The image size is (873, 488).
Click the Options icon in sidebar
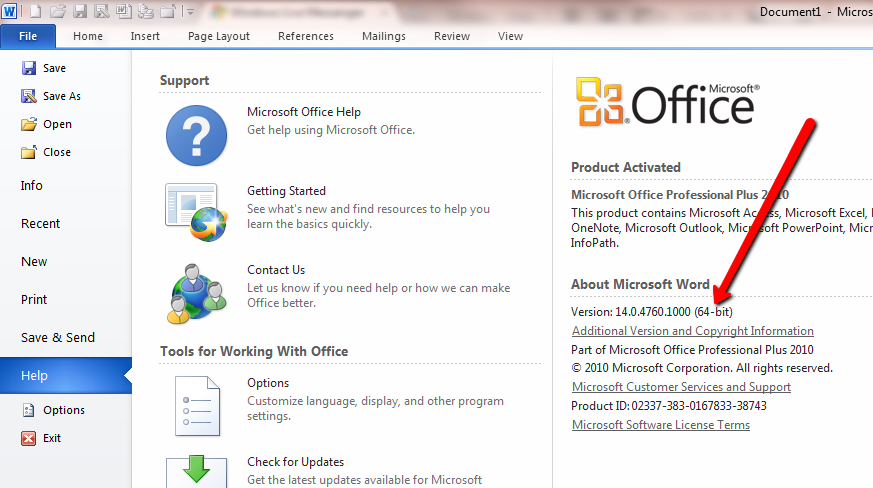coord(28,410)
